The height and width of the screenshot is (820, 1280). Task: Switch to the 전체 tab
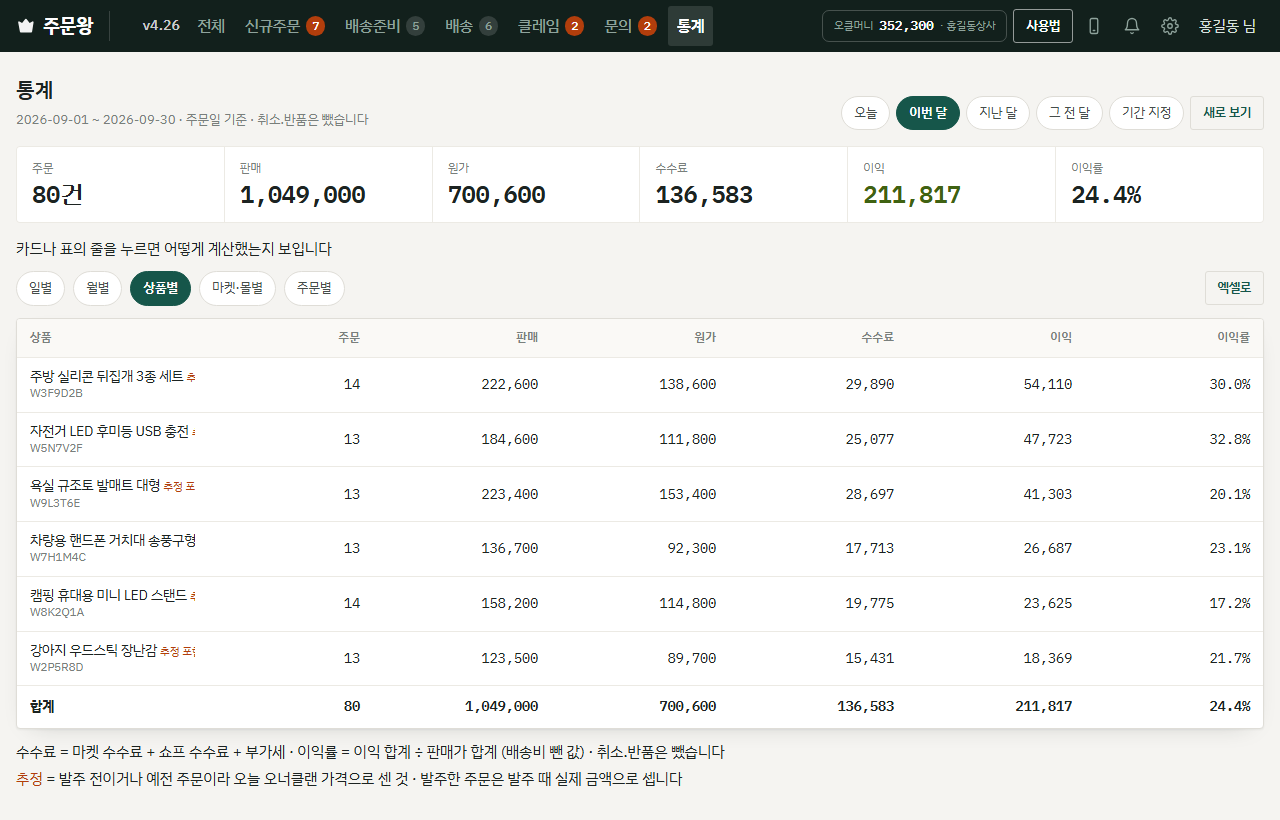coord(211,26)
